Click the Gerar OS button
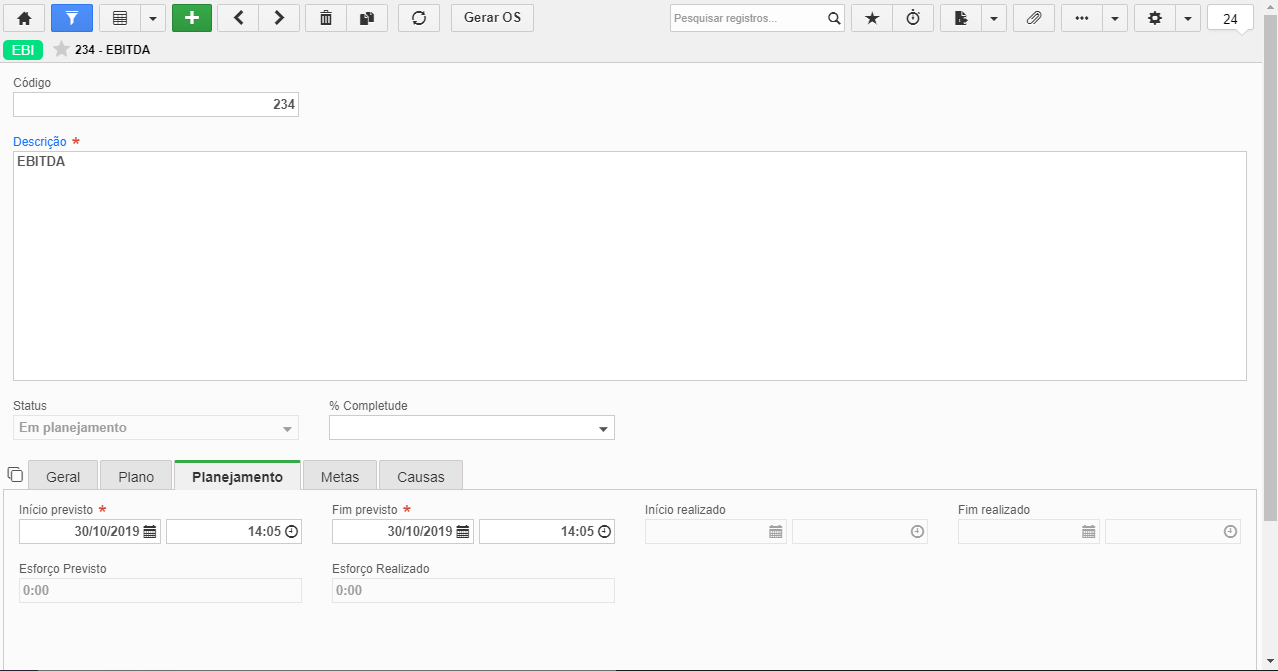Image resolution: width=1278 pixels, height=671 pixels. (492, 18)
